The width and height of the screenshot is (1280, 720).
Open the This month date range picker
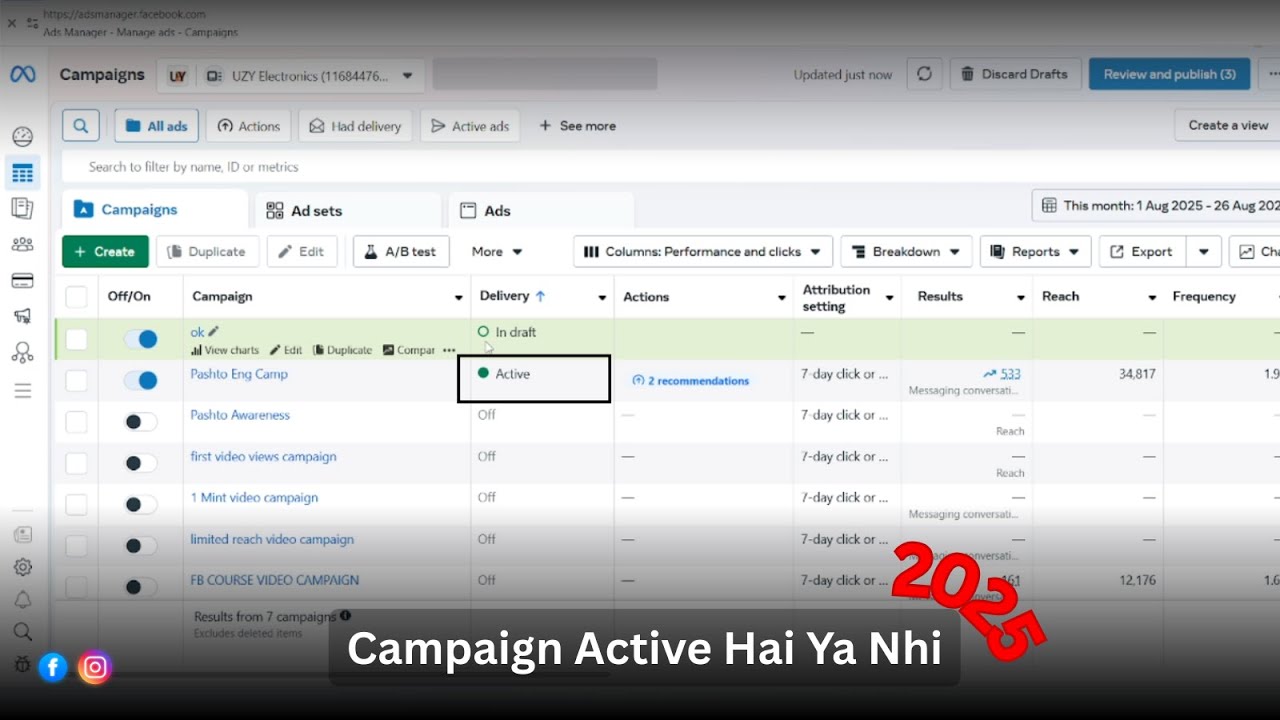pos(1156,205)
